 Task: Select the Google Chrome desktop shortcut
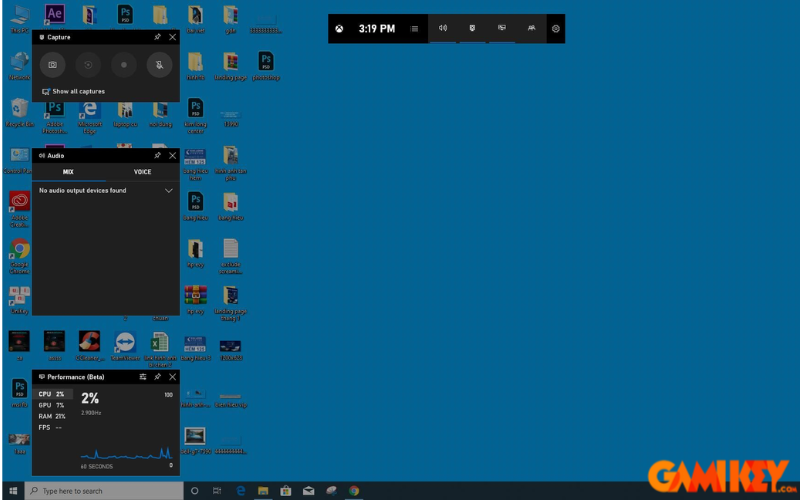point(19,257)
